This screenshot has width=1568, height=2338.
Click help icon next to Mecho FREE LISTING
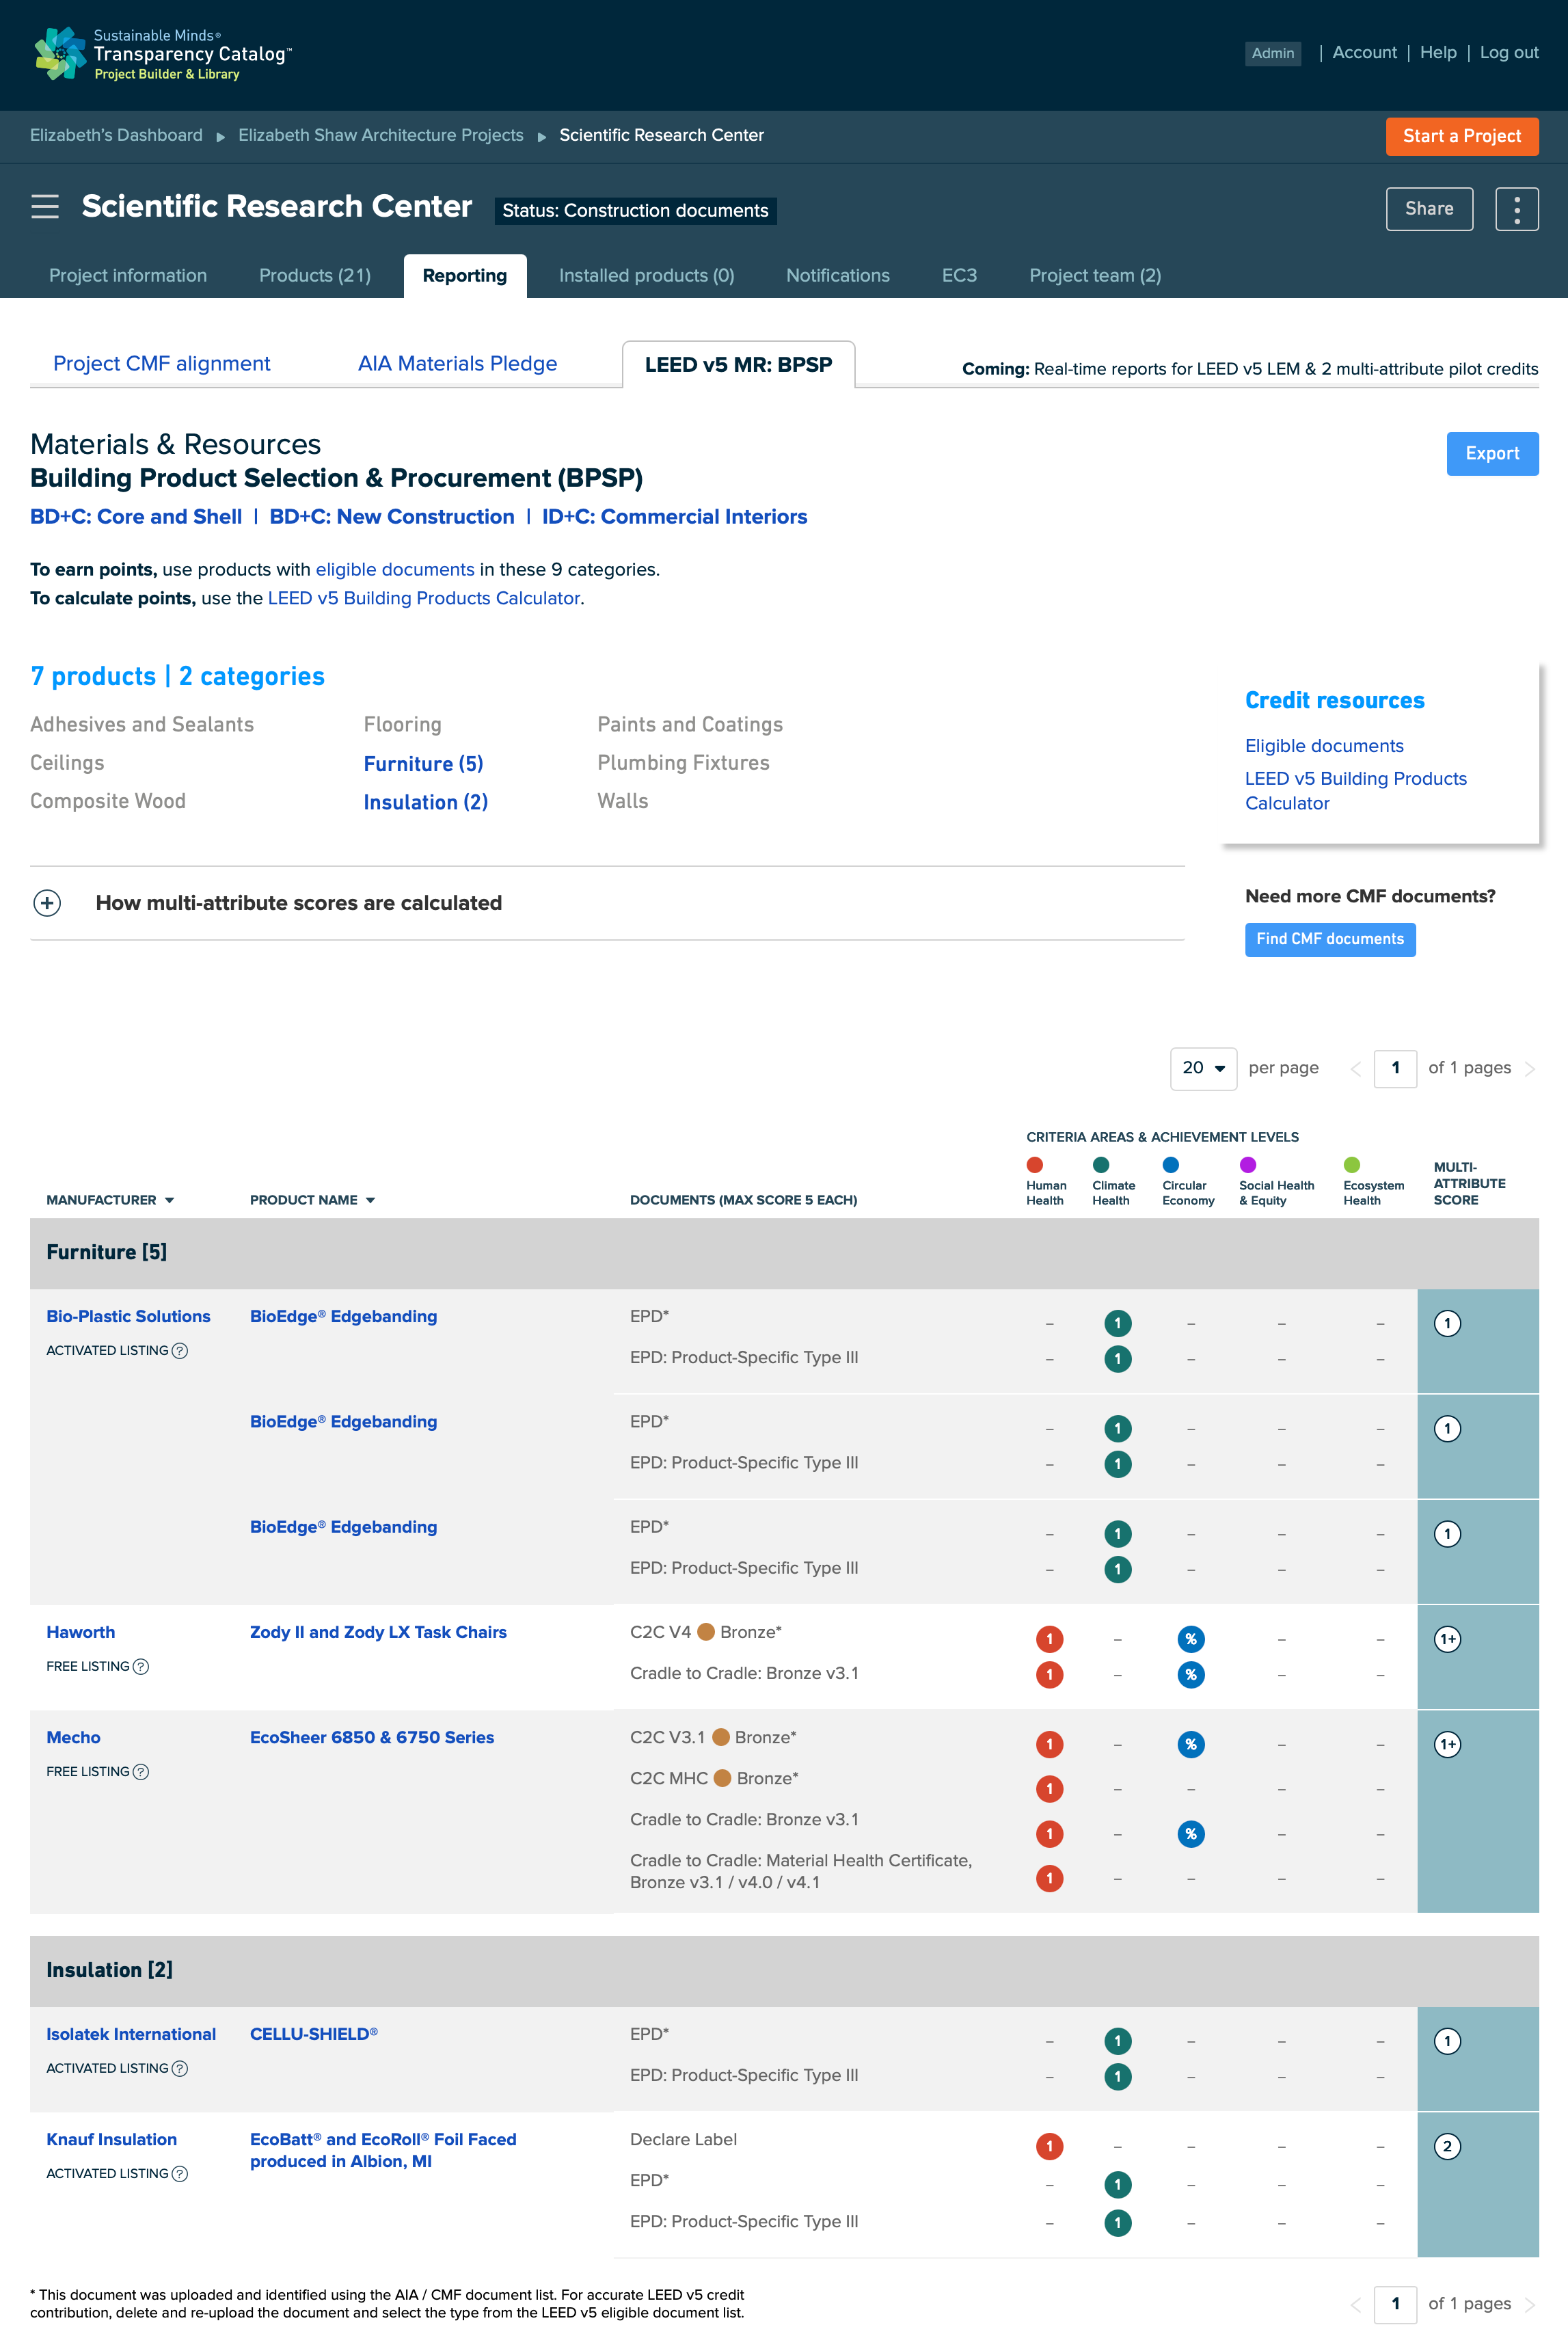click(x=141, y=1771)
